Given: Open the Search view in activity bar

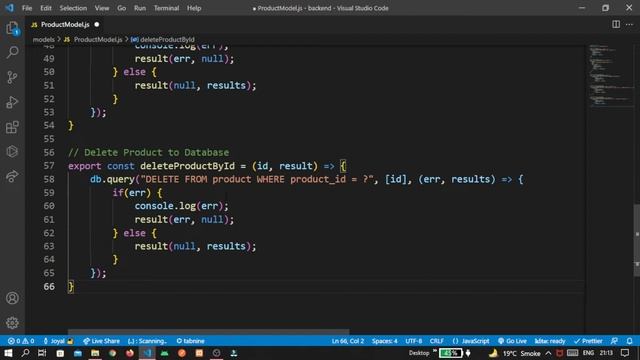Looking at the screenshot, I should [x=12, y=52].
